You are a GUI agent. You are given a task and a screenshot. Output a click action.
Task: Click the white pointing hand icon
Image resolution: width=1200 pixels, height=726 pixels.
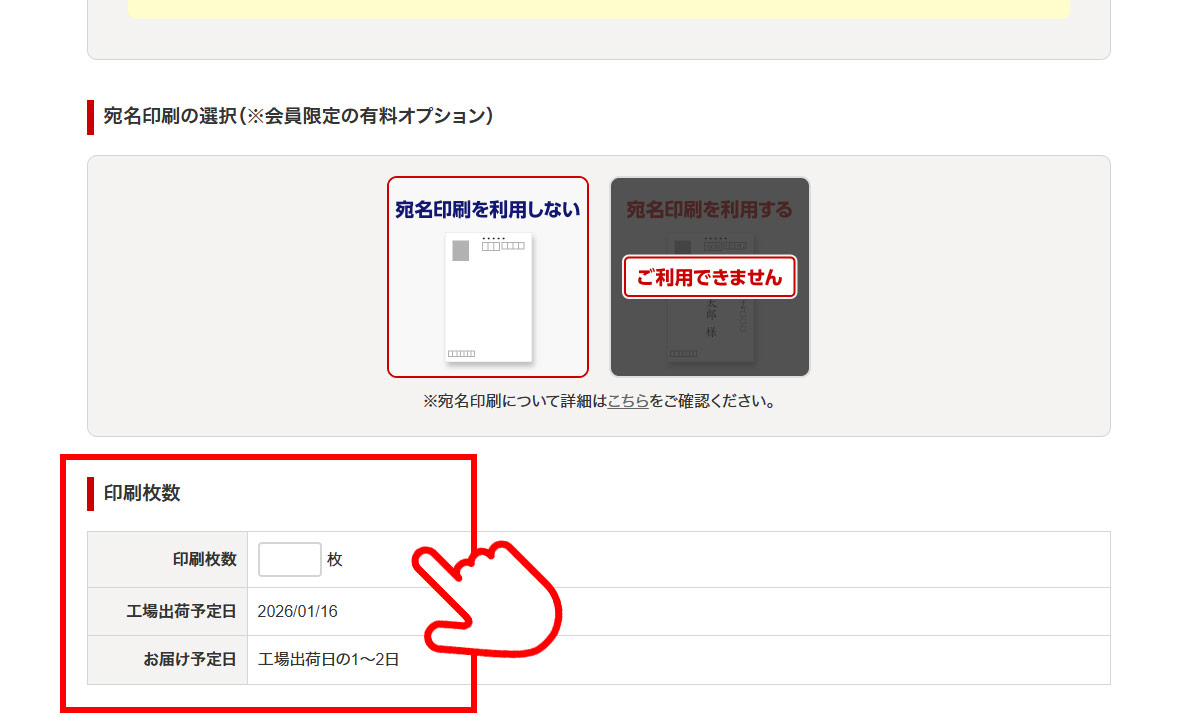pos(485,600)
